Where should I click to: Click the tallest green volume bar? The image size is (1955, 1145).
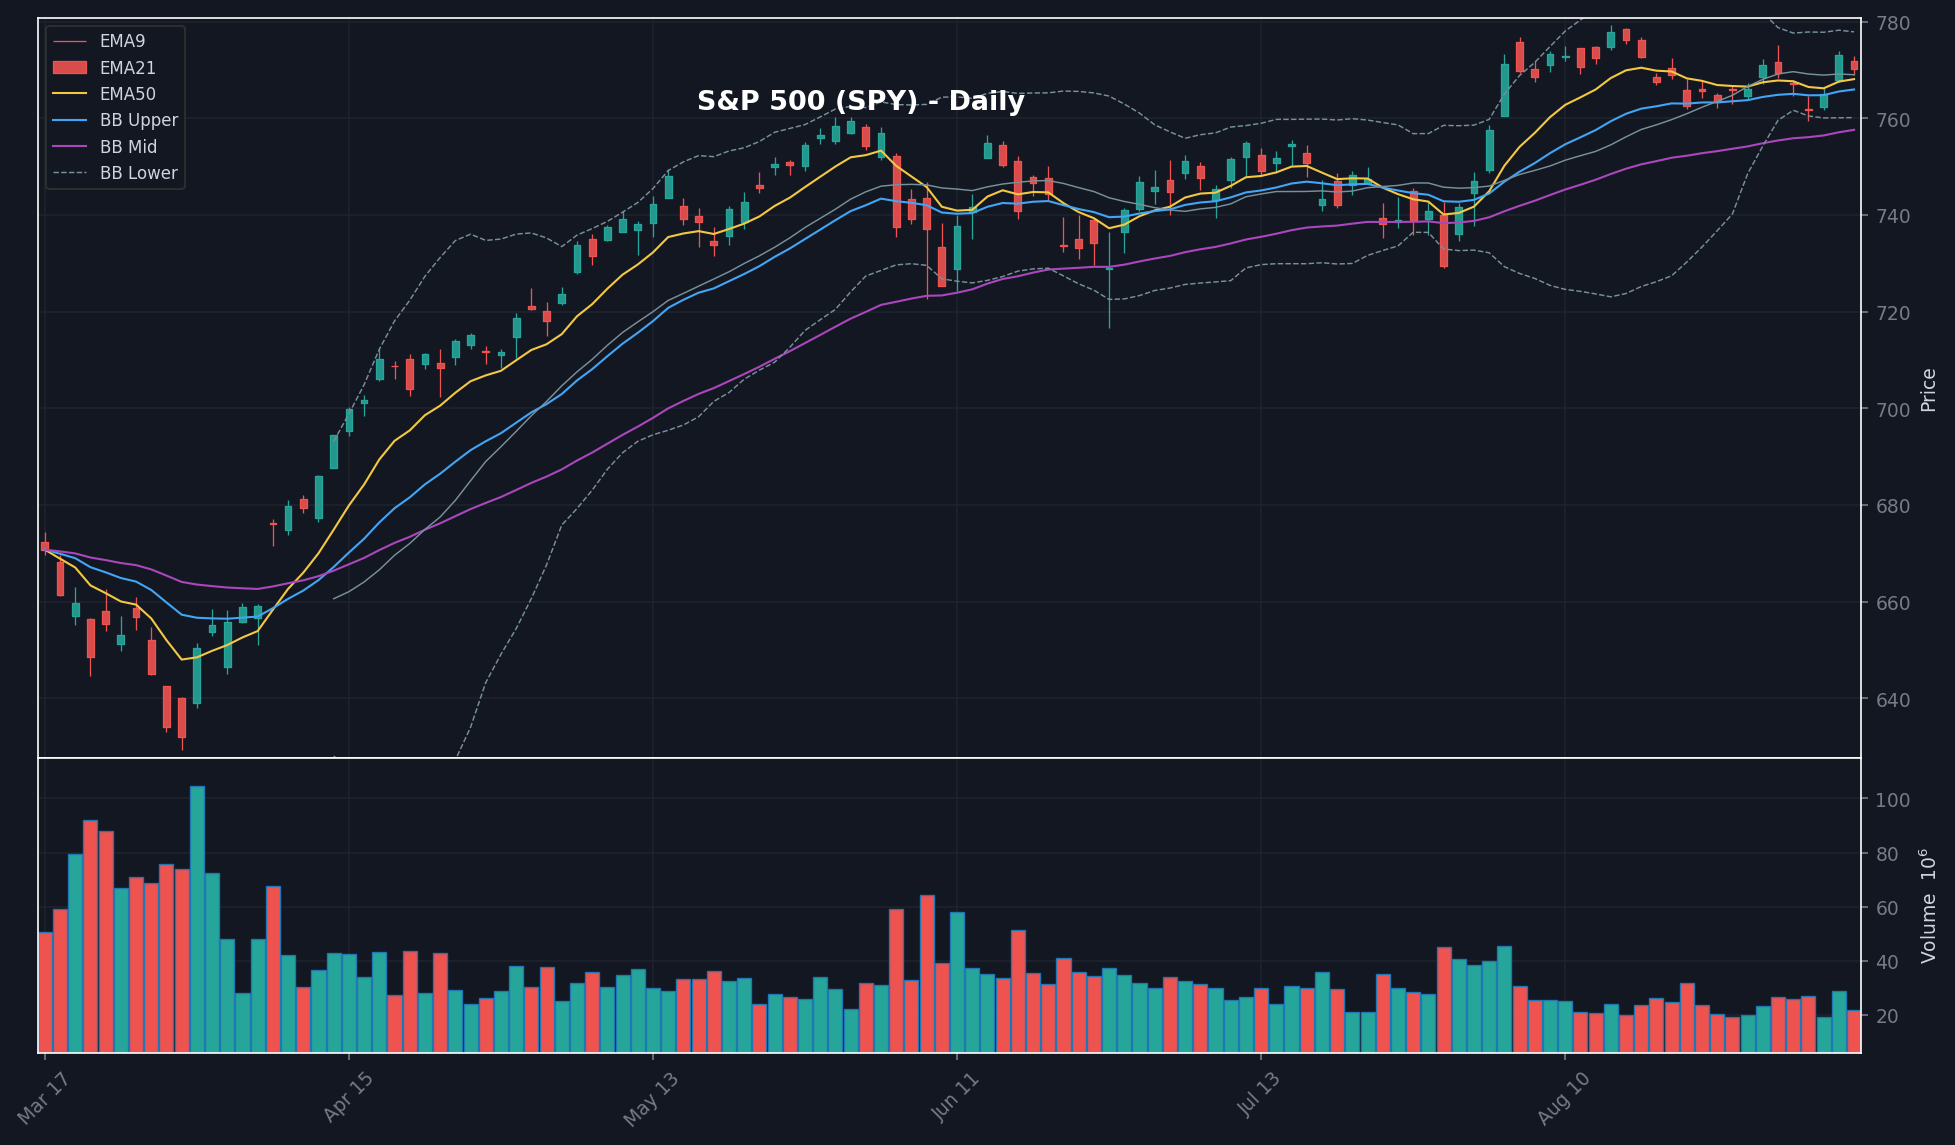coord(197,919)
